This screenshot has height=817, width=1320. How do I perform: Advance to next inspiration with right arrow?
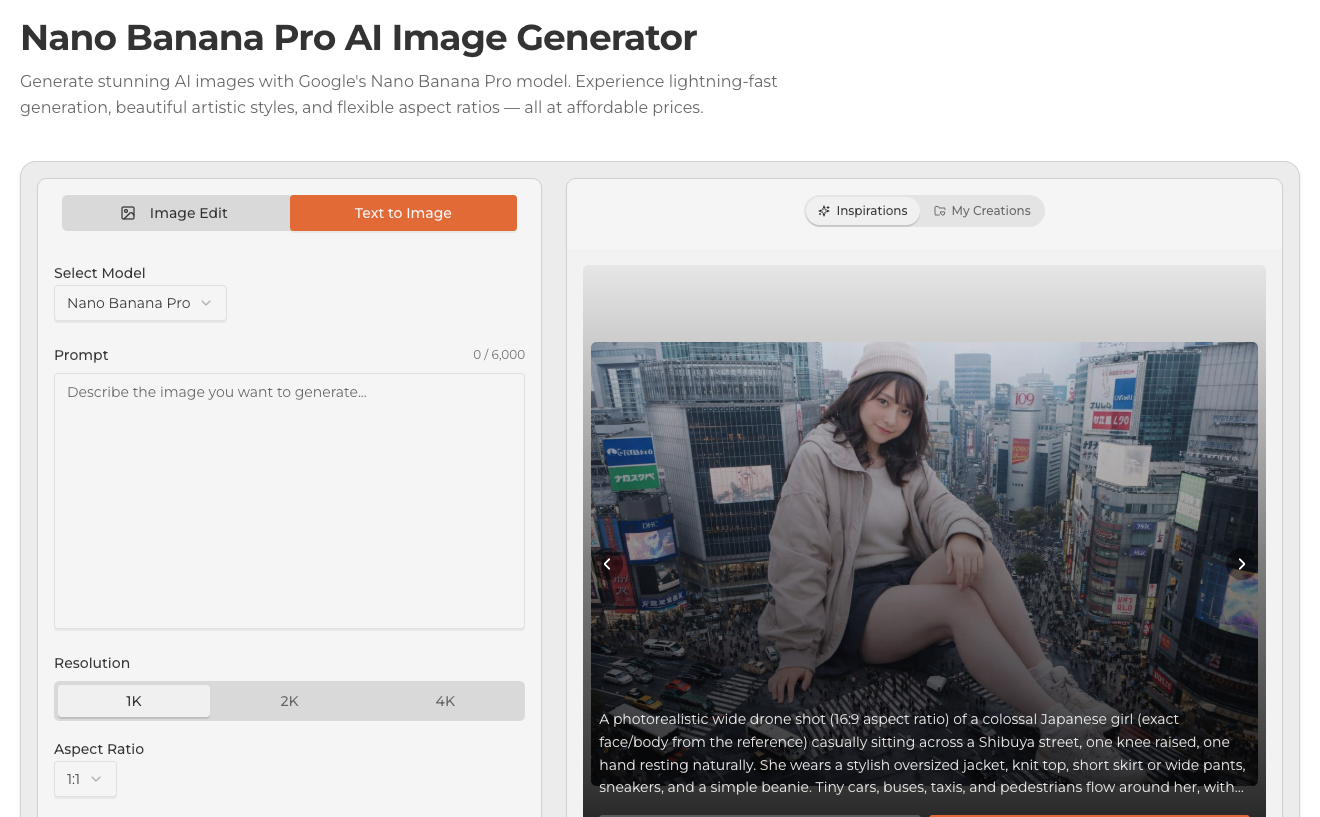(x=1241, y=564)
